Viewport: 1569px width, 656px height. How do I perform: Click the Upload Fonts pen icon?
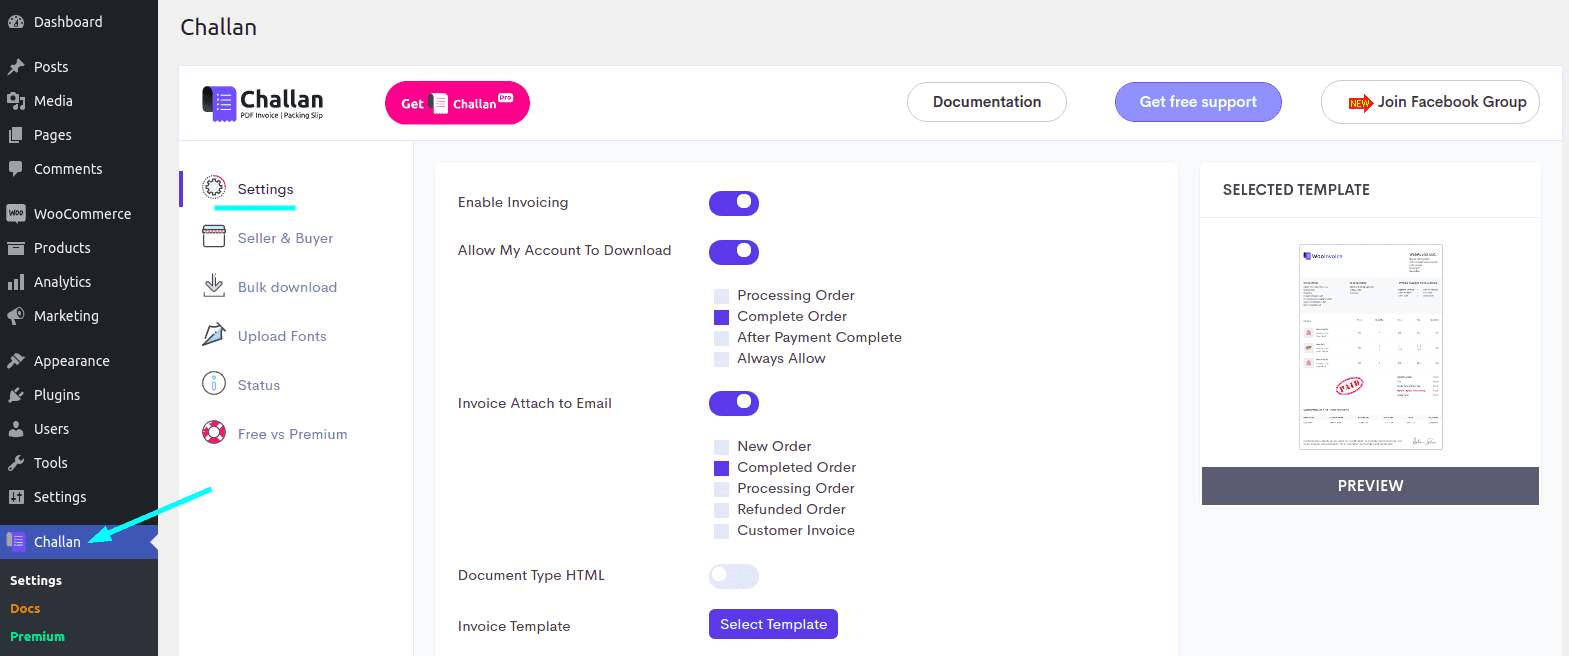click(x=214, y=334)
